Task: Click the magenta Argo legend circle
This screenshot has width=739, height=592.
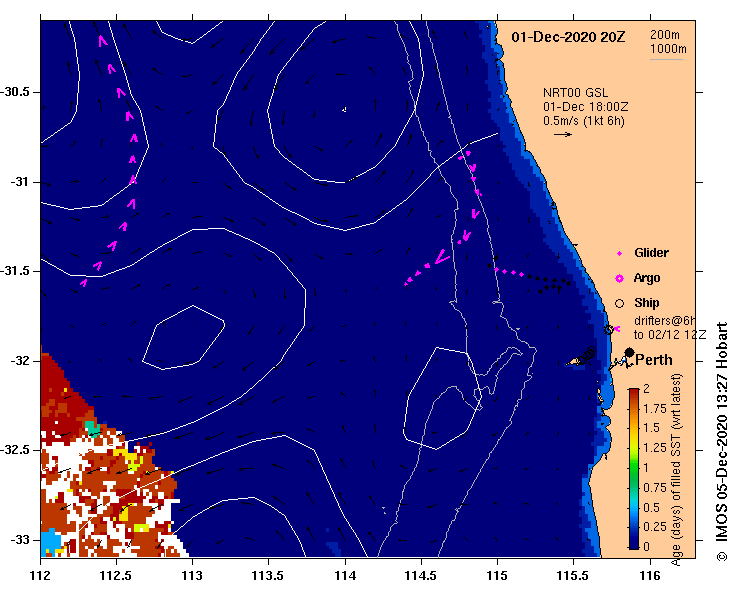Action: (x=619, y=279)
